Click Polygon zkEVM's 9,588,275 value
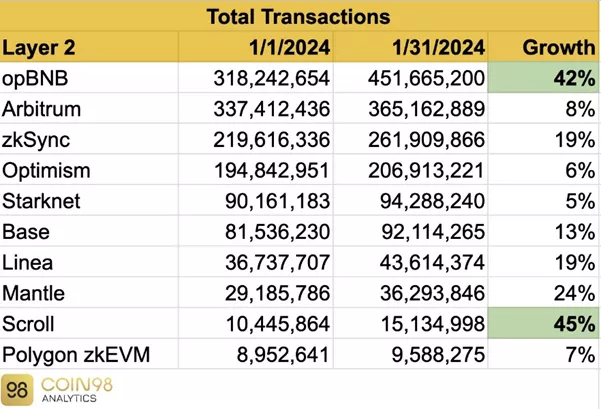 point(439,354)
